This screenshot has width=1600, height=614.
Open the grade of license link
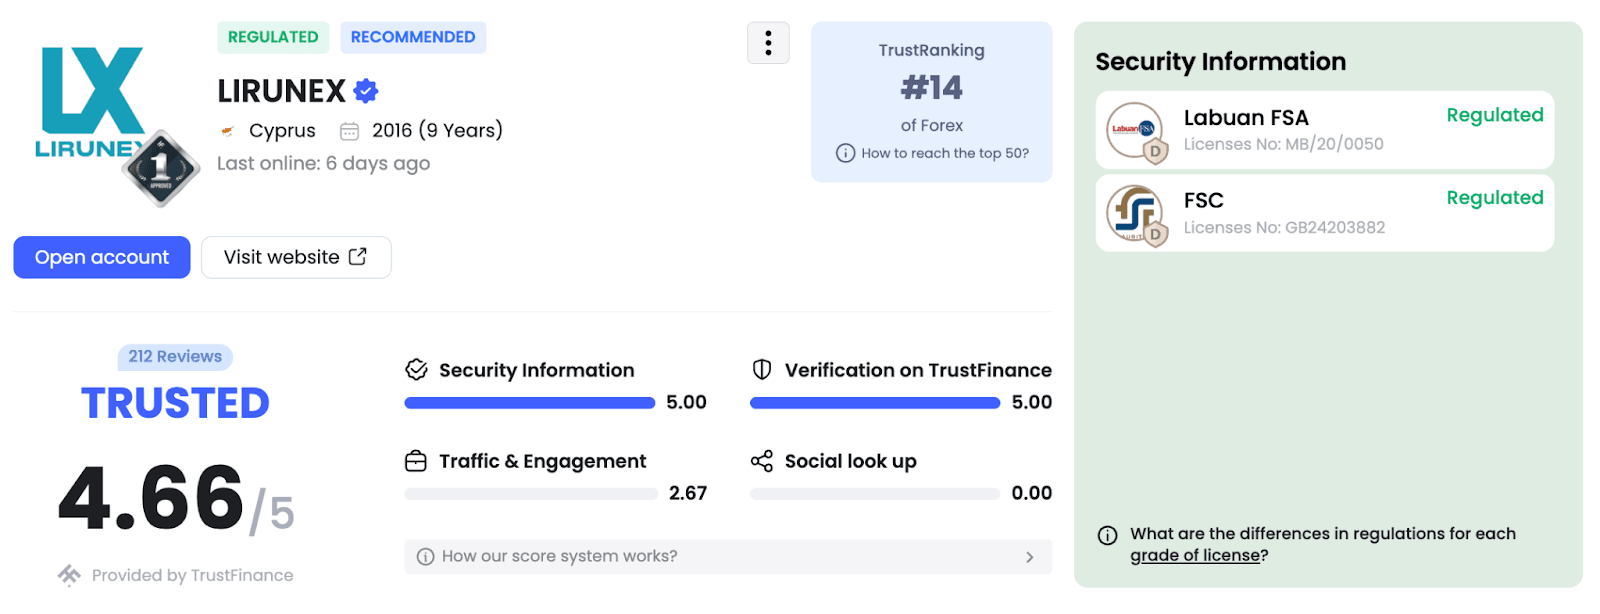(x=1195, y=556)
